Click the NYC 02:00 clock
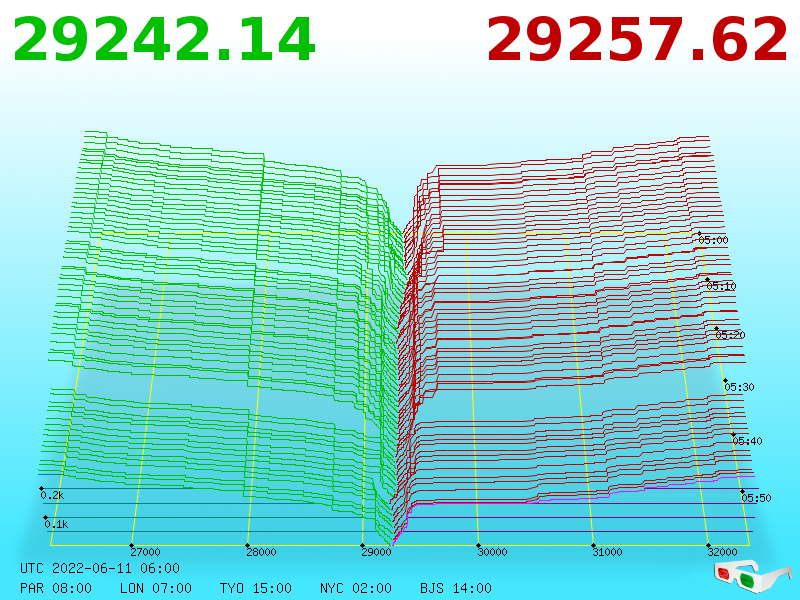Screen dimensions: 800x600 356,588
